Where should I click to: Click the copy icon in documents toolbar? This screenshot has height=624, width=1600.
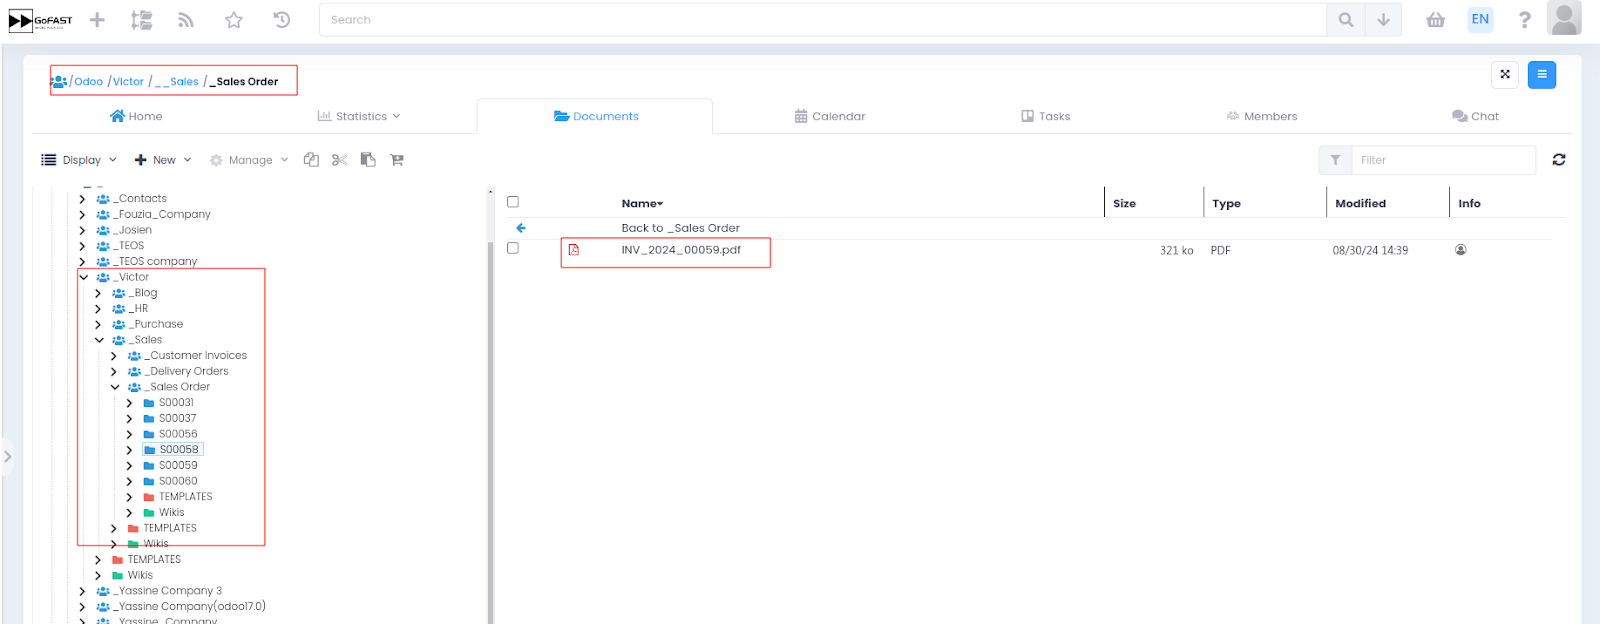[x=311, y=160]
